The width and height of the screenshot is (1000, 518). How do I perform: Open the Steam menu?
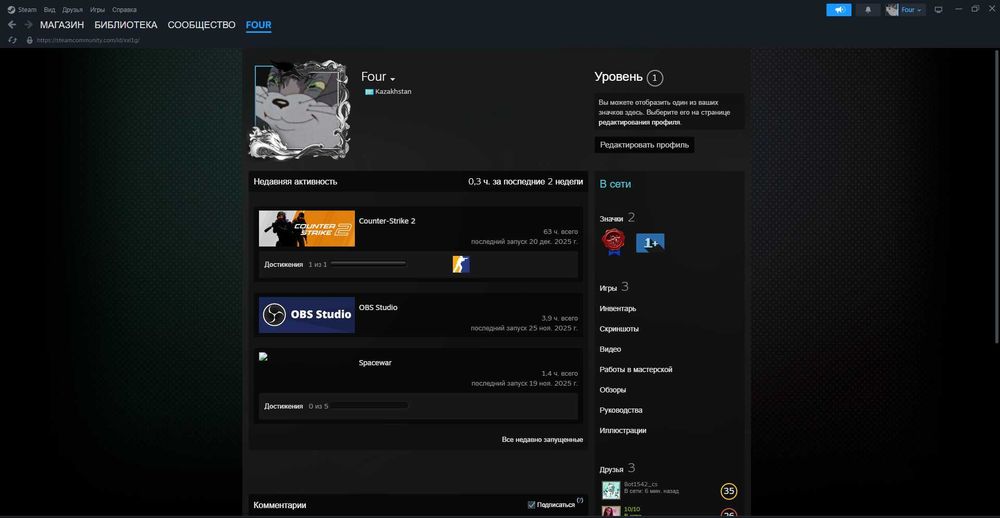[x=27, y=10]
